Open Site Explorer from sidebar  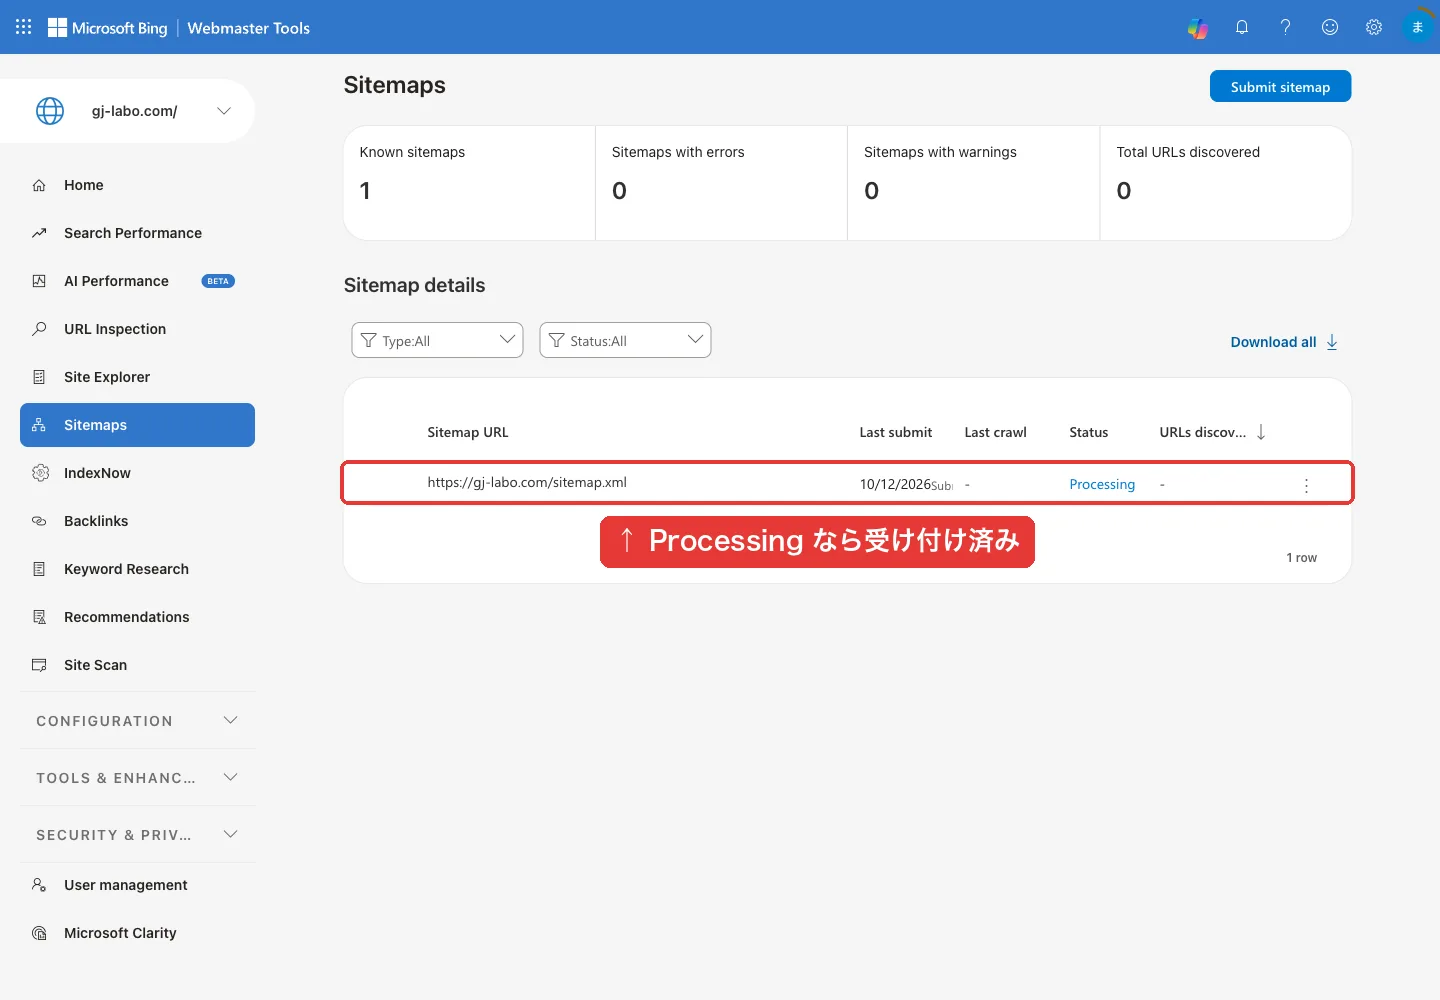click(137, 377)
